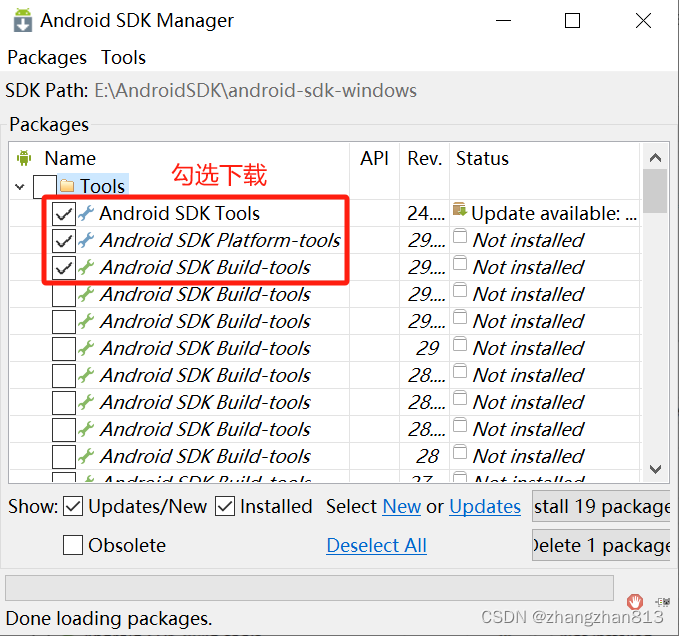The image size is (679, 636).
Task: Open the Packages menu
Action: click(47, 57)
